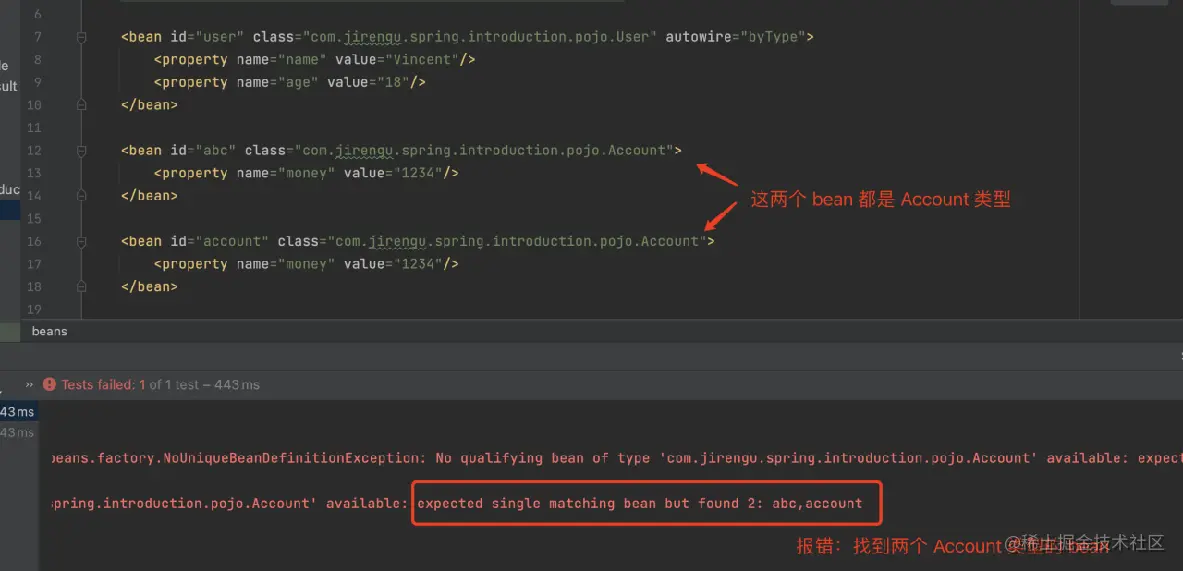Collapse the fold marker on line 14
1184x572 pixels.
pyautogui.click(x=82, y=195)
